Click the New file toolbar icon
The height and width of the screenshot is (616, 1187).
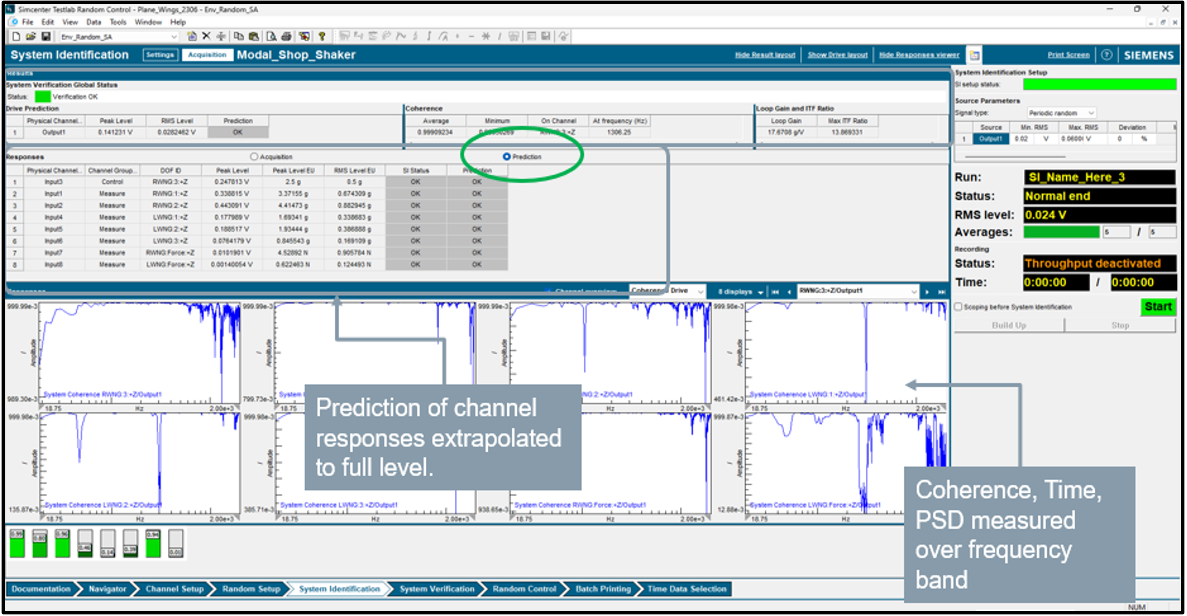16,36
